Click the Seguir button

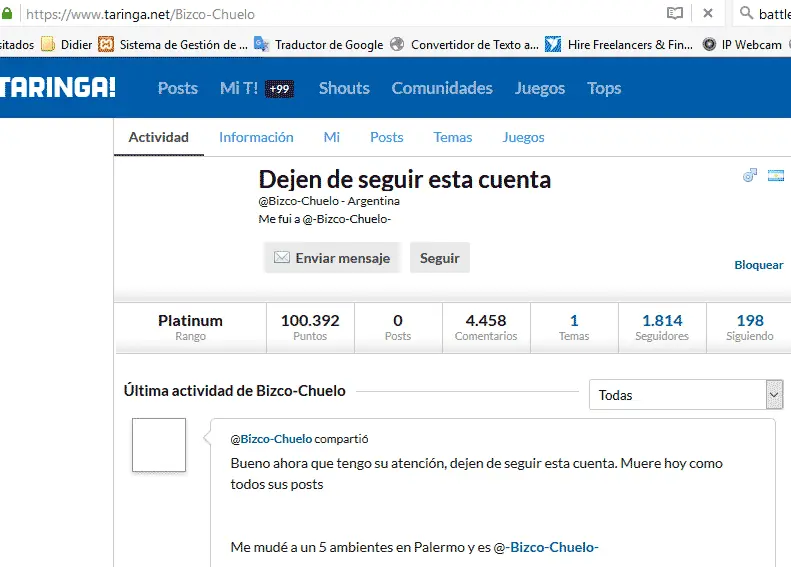pyautogui.click(x=439, y=258)
